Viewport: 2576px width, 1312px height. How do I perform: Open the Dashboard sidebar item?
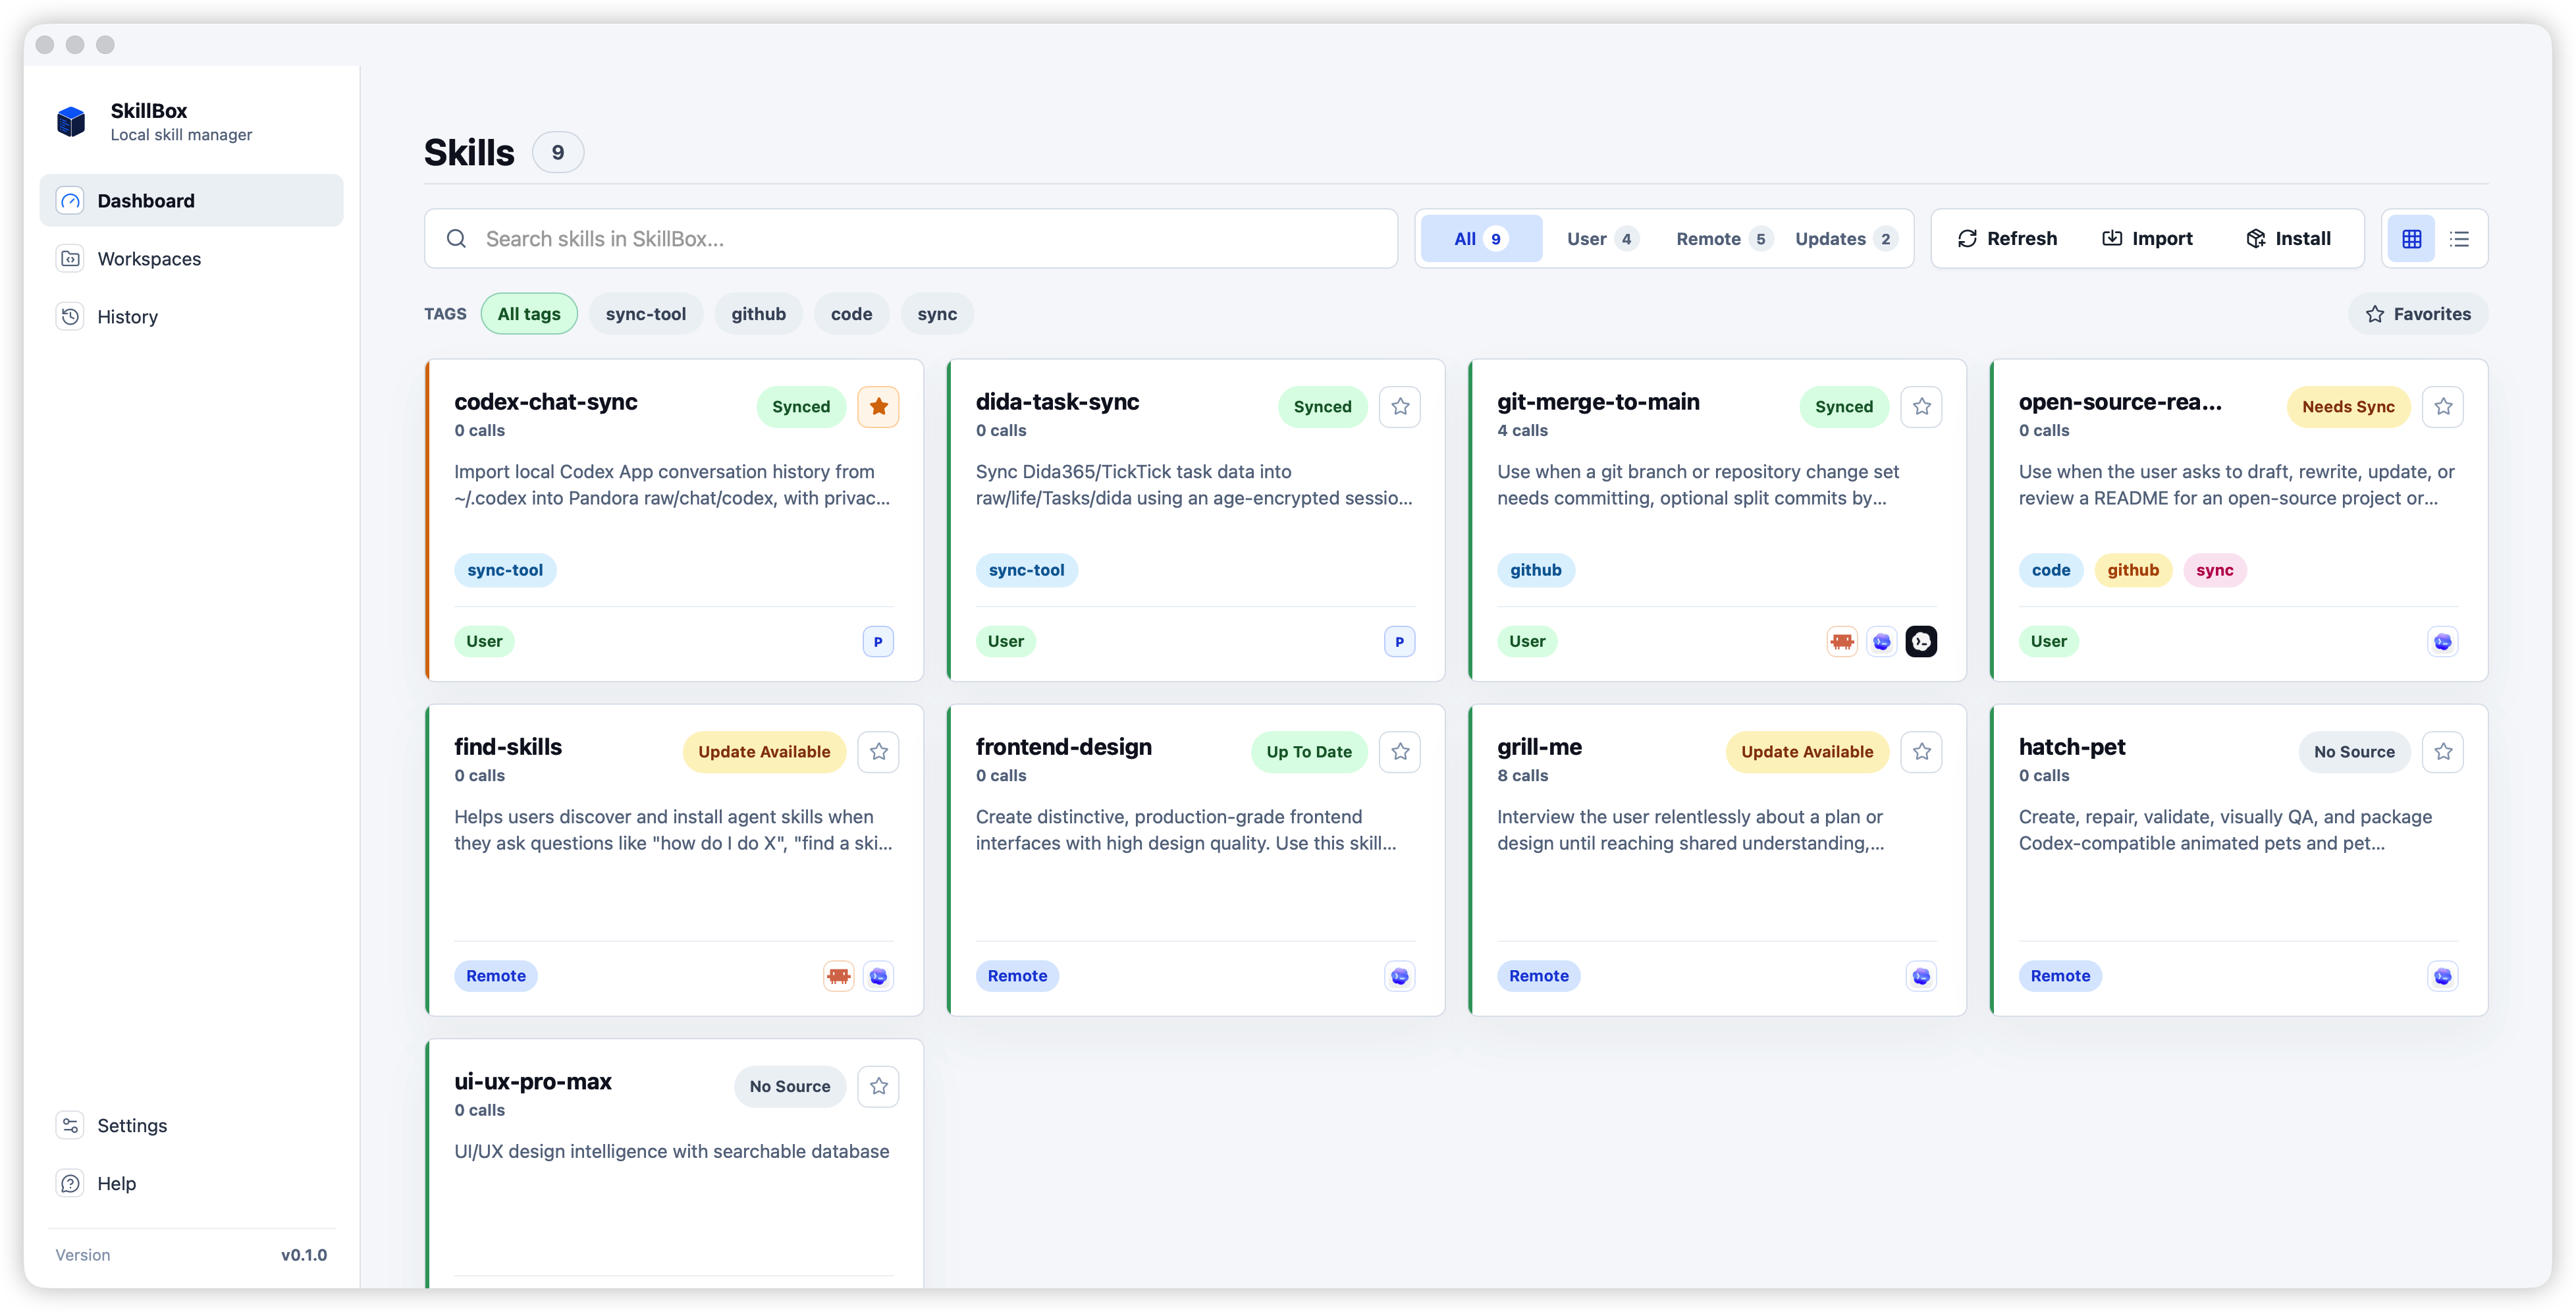(192, 201)
